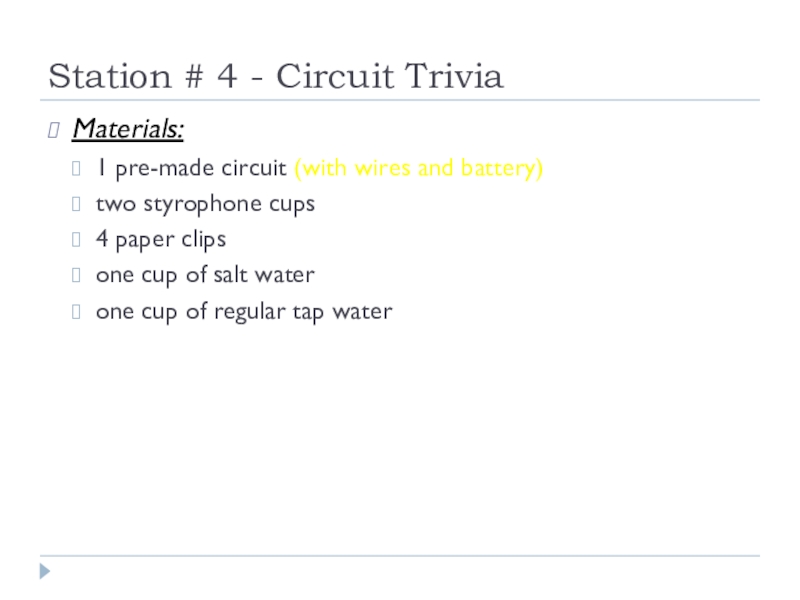Click the 'one cup of salt water' text
Screen dimensions: 800x600
[x=205, y=275]
